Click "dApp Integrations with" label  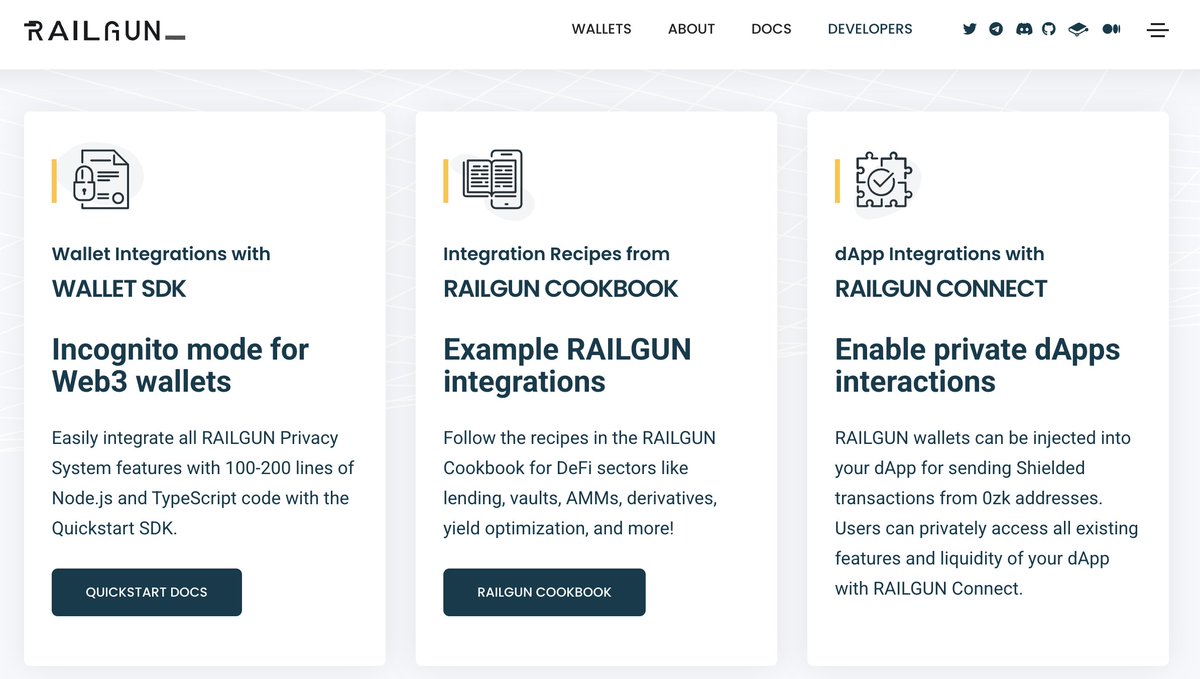coord(939,254)
